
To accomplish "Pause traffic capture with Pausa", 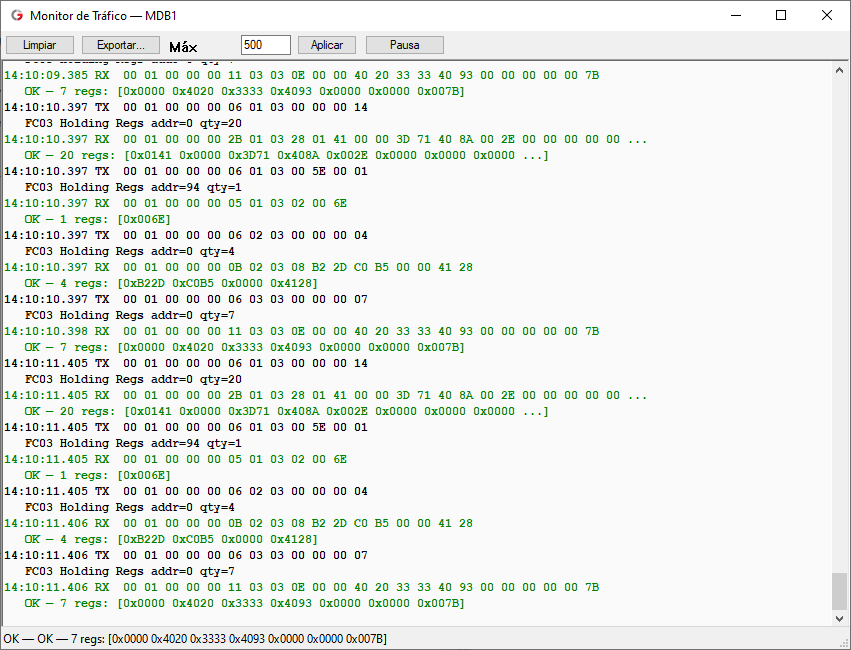I will [404, 45].
